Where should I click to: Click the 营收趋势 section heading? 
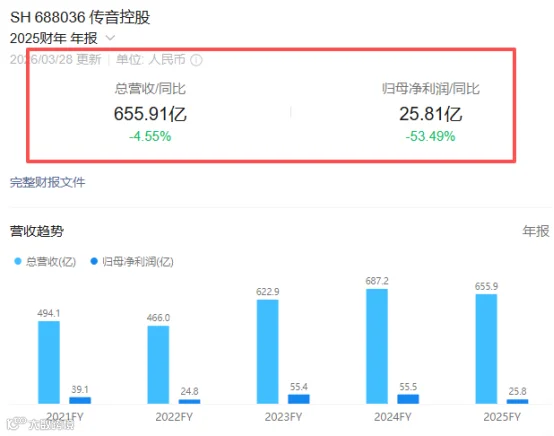tap(37, 231)
